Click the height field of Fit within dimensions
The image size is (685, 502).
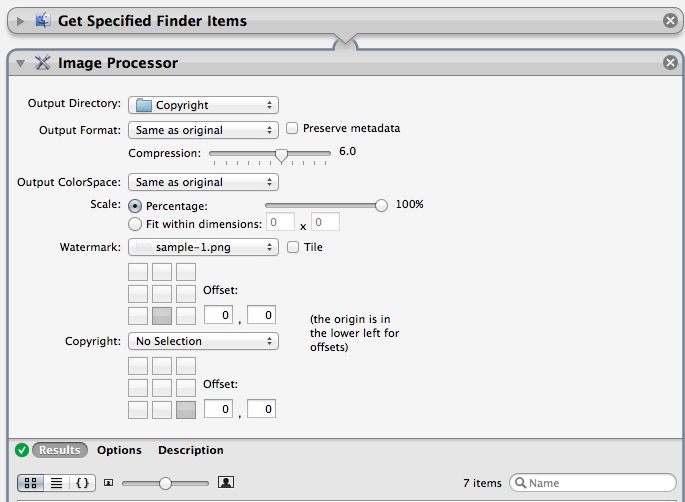pyautogui.click(x=325, y=222)
